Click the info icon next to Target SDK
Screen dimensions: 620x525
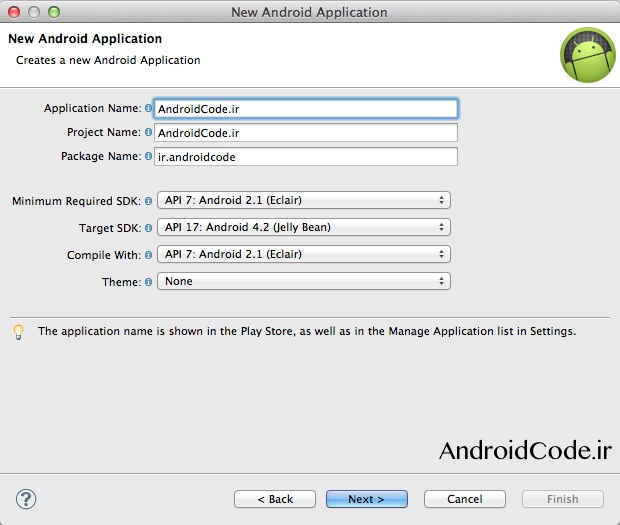point(148,228)
